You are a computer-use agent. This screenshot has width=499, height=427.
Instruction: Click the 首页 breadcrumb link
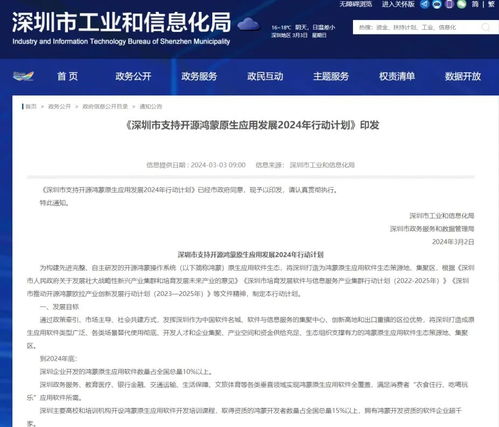pyautogui.click(x=31, y=107)
